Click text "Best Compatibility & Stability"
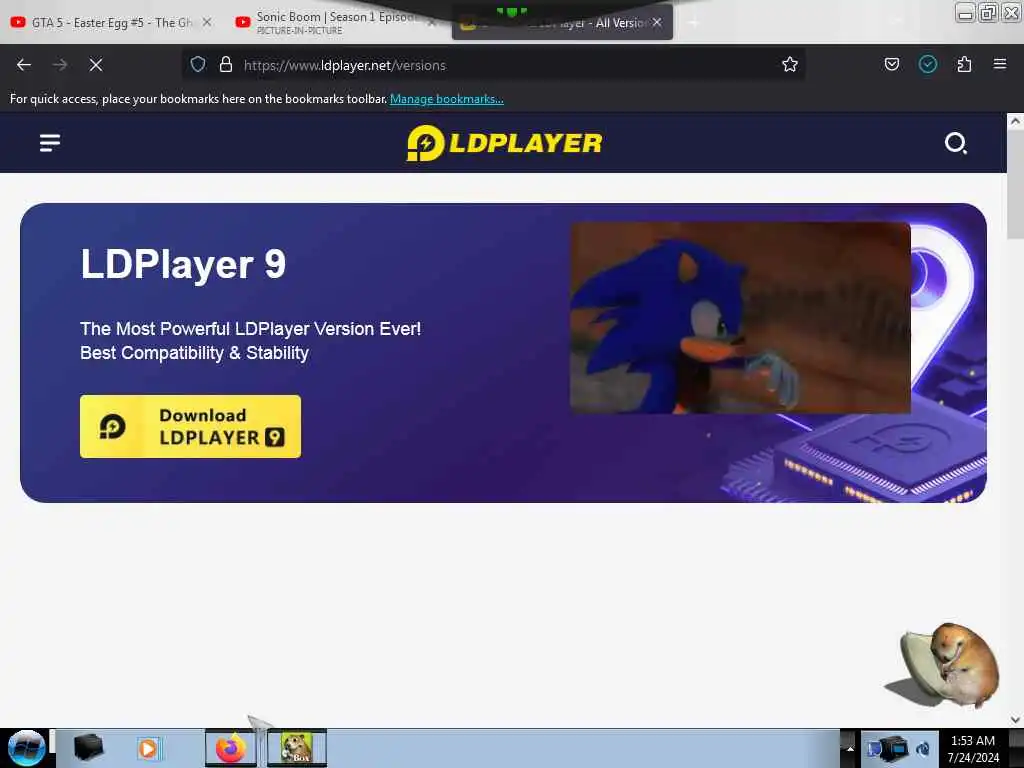The height and width of the screenshot is (768, 1024). [x=195, y=353]
